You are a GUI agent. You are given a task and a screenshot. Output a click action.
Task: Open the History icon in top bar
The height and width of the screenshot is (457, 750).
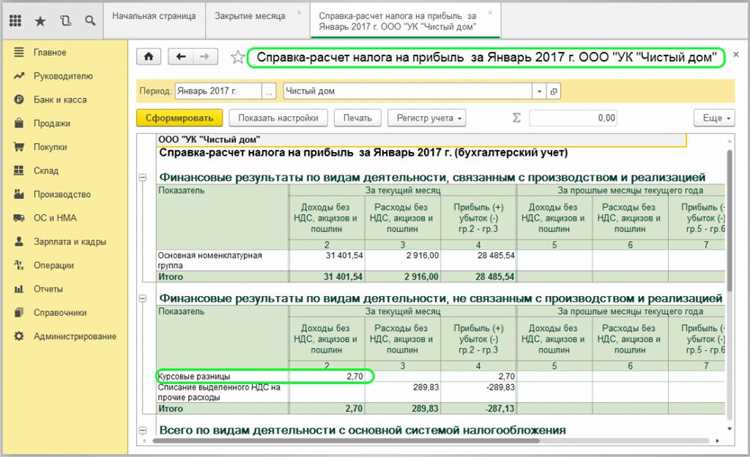coord(65,21)
